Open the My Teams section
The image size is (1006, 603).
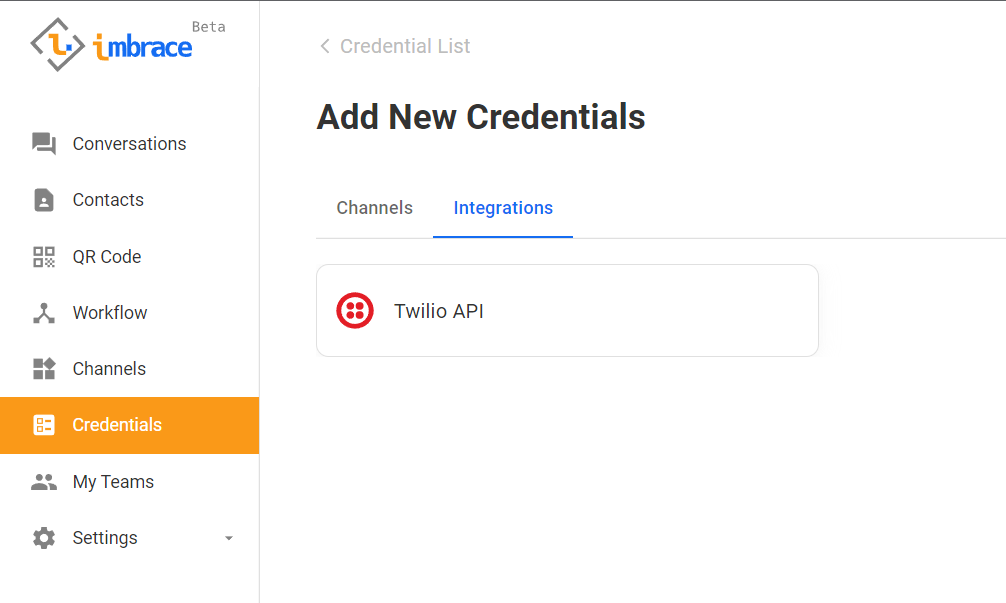[x=113, y=482]
